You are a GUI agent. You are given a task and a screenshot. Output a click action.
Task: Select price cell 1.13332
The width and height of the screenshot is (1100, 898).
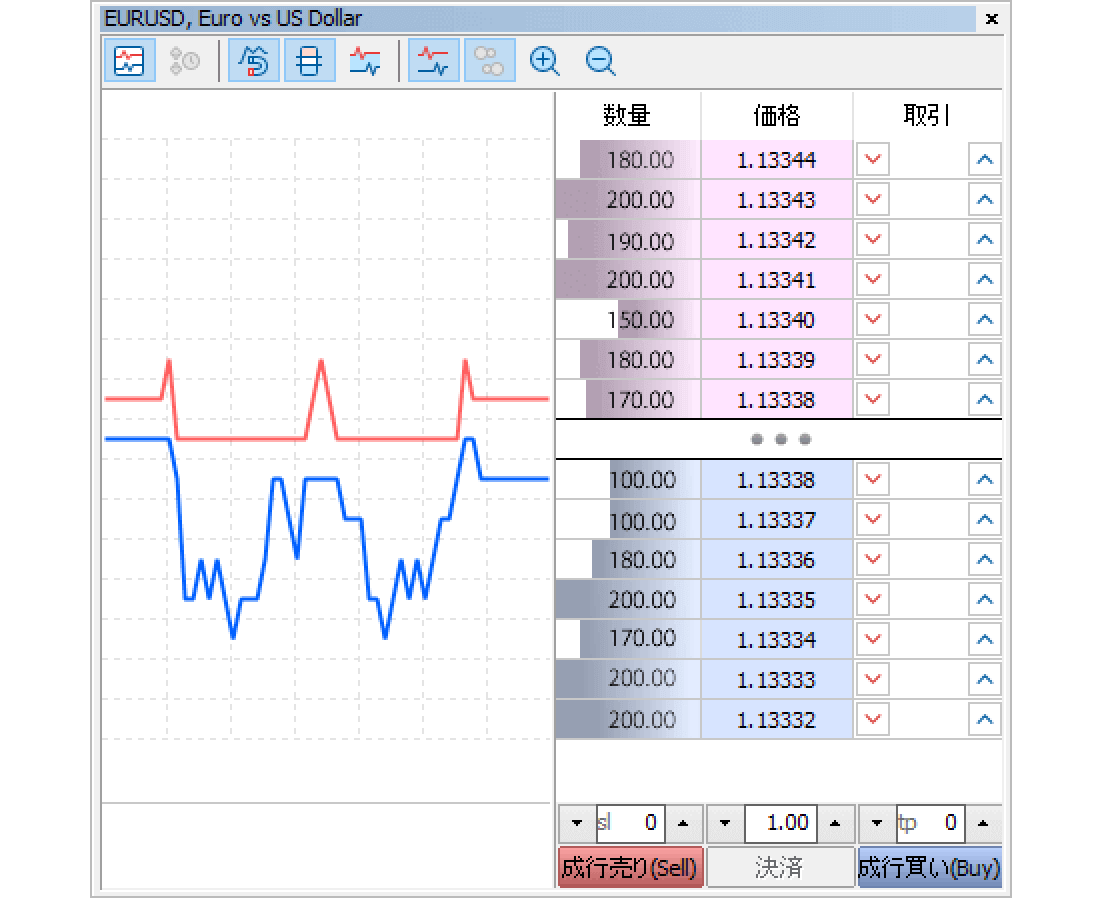pos(777,720)
